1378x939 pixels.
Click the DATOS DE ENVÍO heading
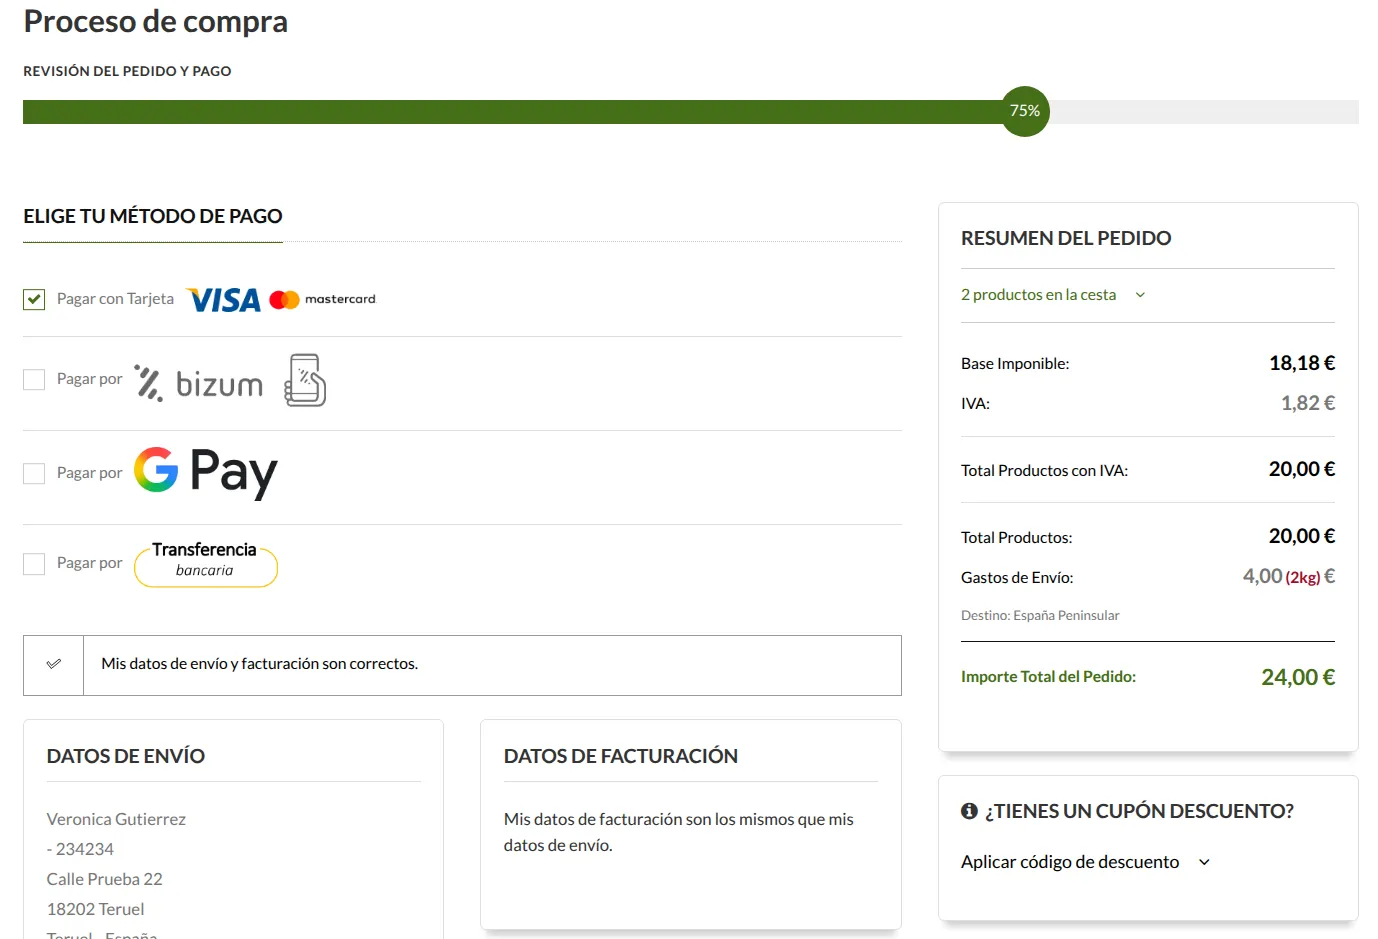click(x=126, y=756)
